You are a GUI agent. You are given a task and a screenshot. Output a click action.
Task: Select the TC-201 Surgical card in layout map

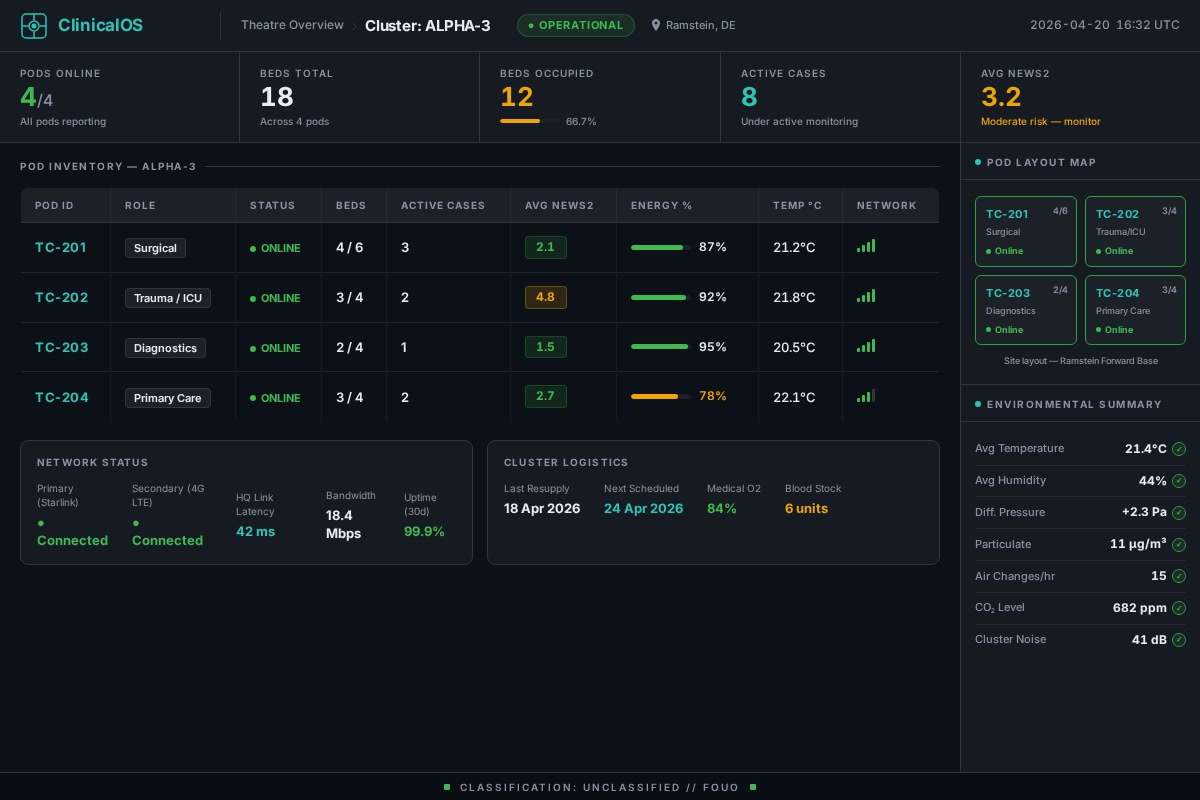(x=1026, y=231)
